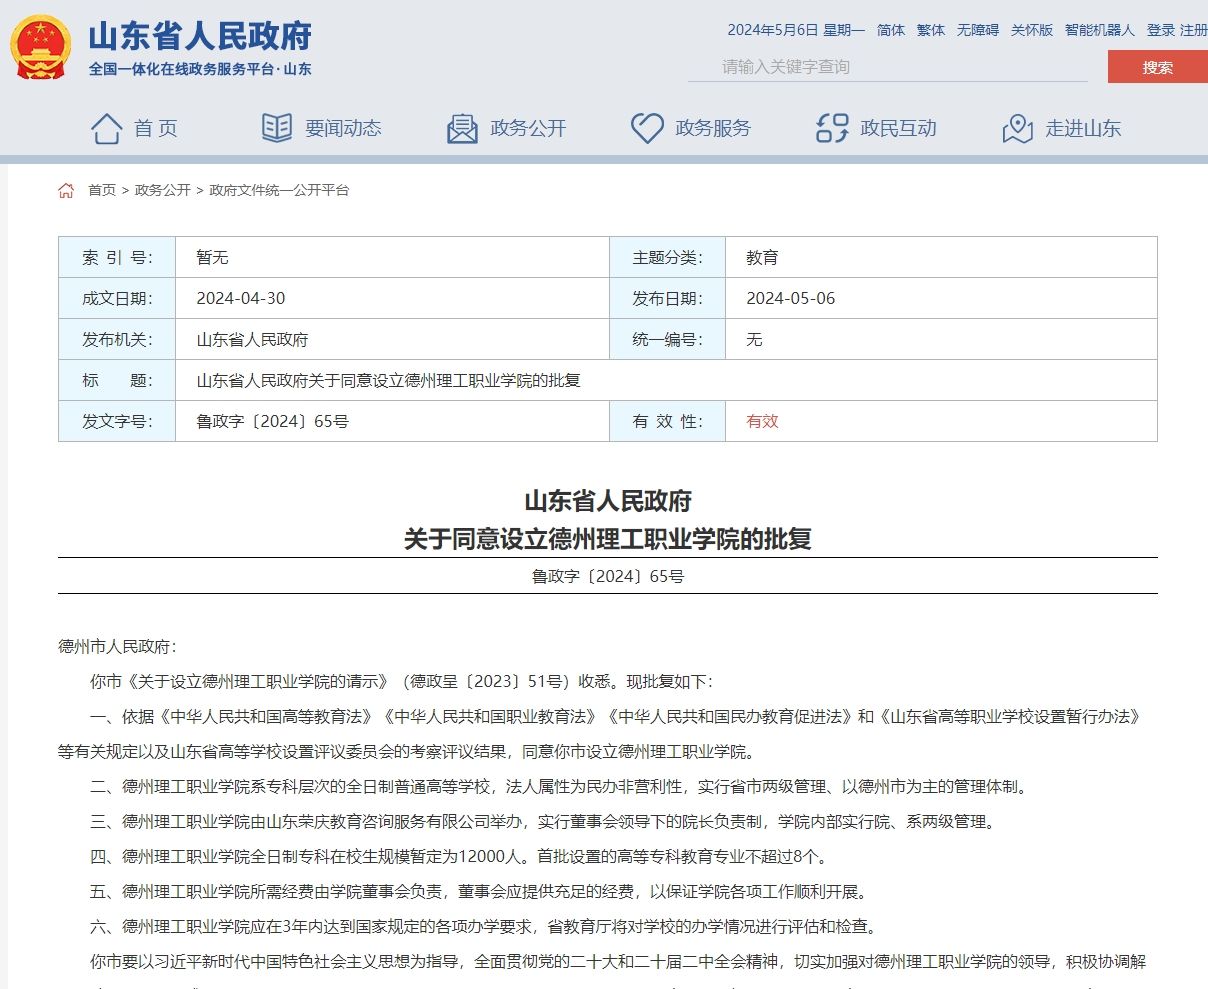This screenshot has height=989, width=1208.
Task: Click the 统一编号 value 无
Action: coord(754,340)
